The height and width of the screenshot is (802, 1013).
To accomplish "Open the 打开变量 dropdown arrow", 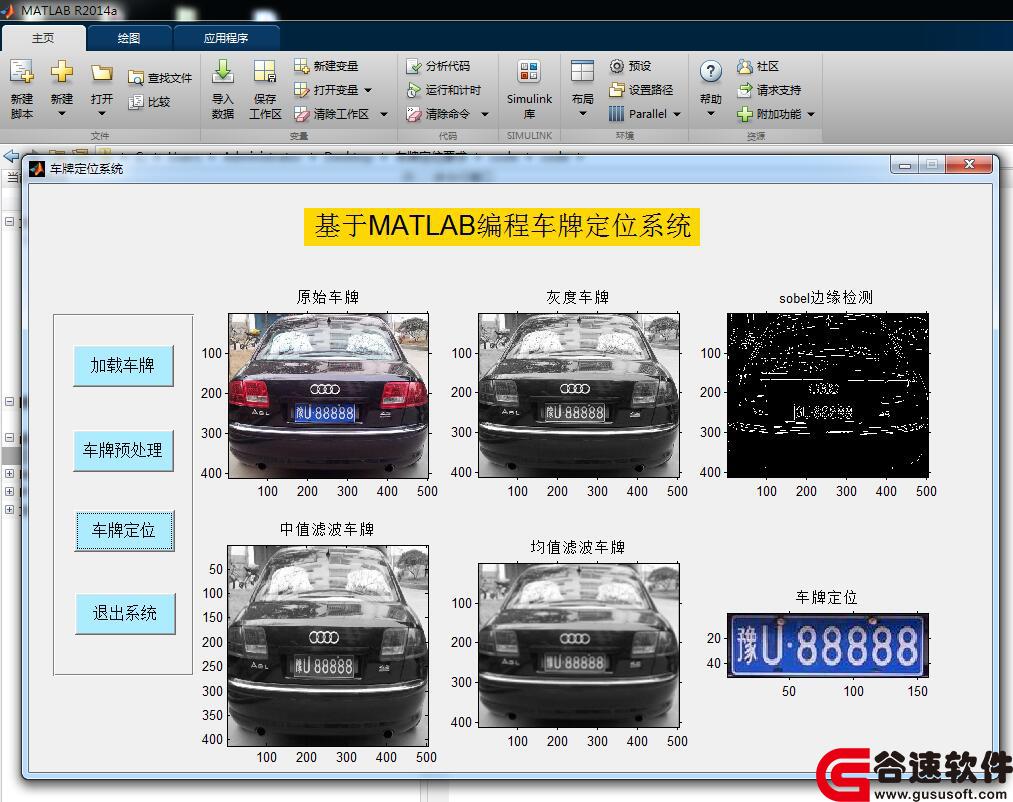I will click(368, 90).
